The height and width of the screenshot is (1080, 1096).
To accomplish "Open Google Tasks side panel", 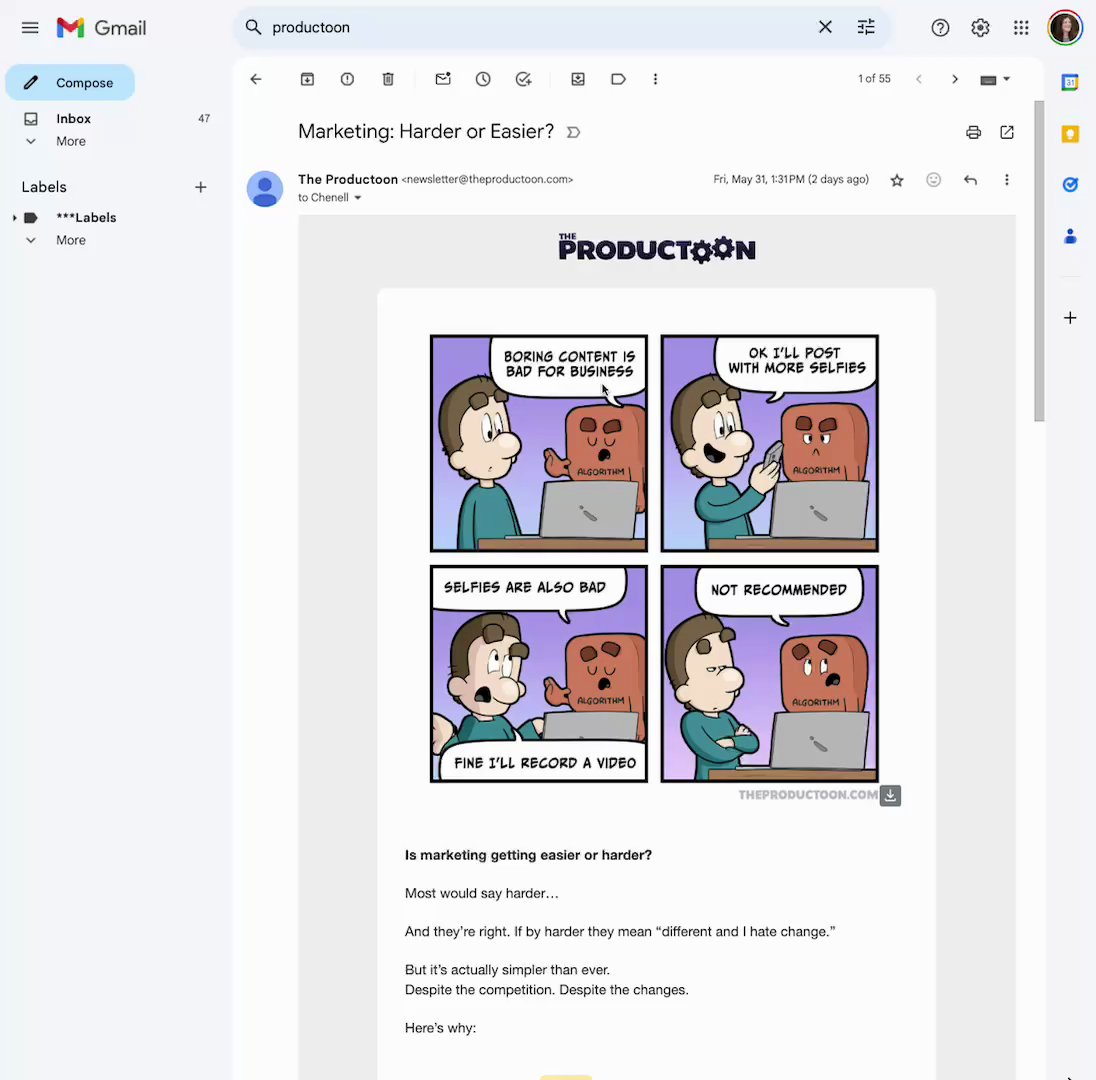I will [x=1069, y=185].
